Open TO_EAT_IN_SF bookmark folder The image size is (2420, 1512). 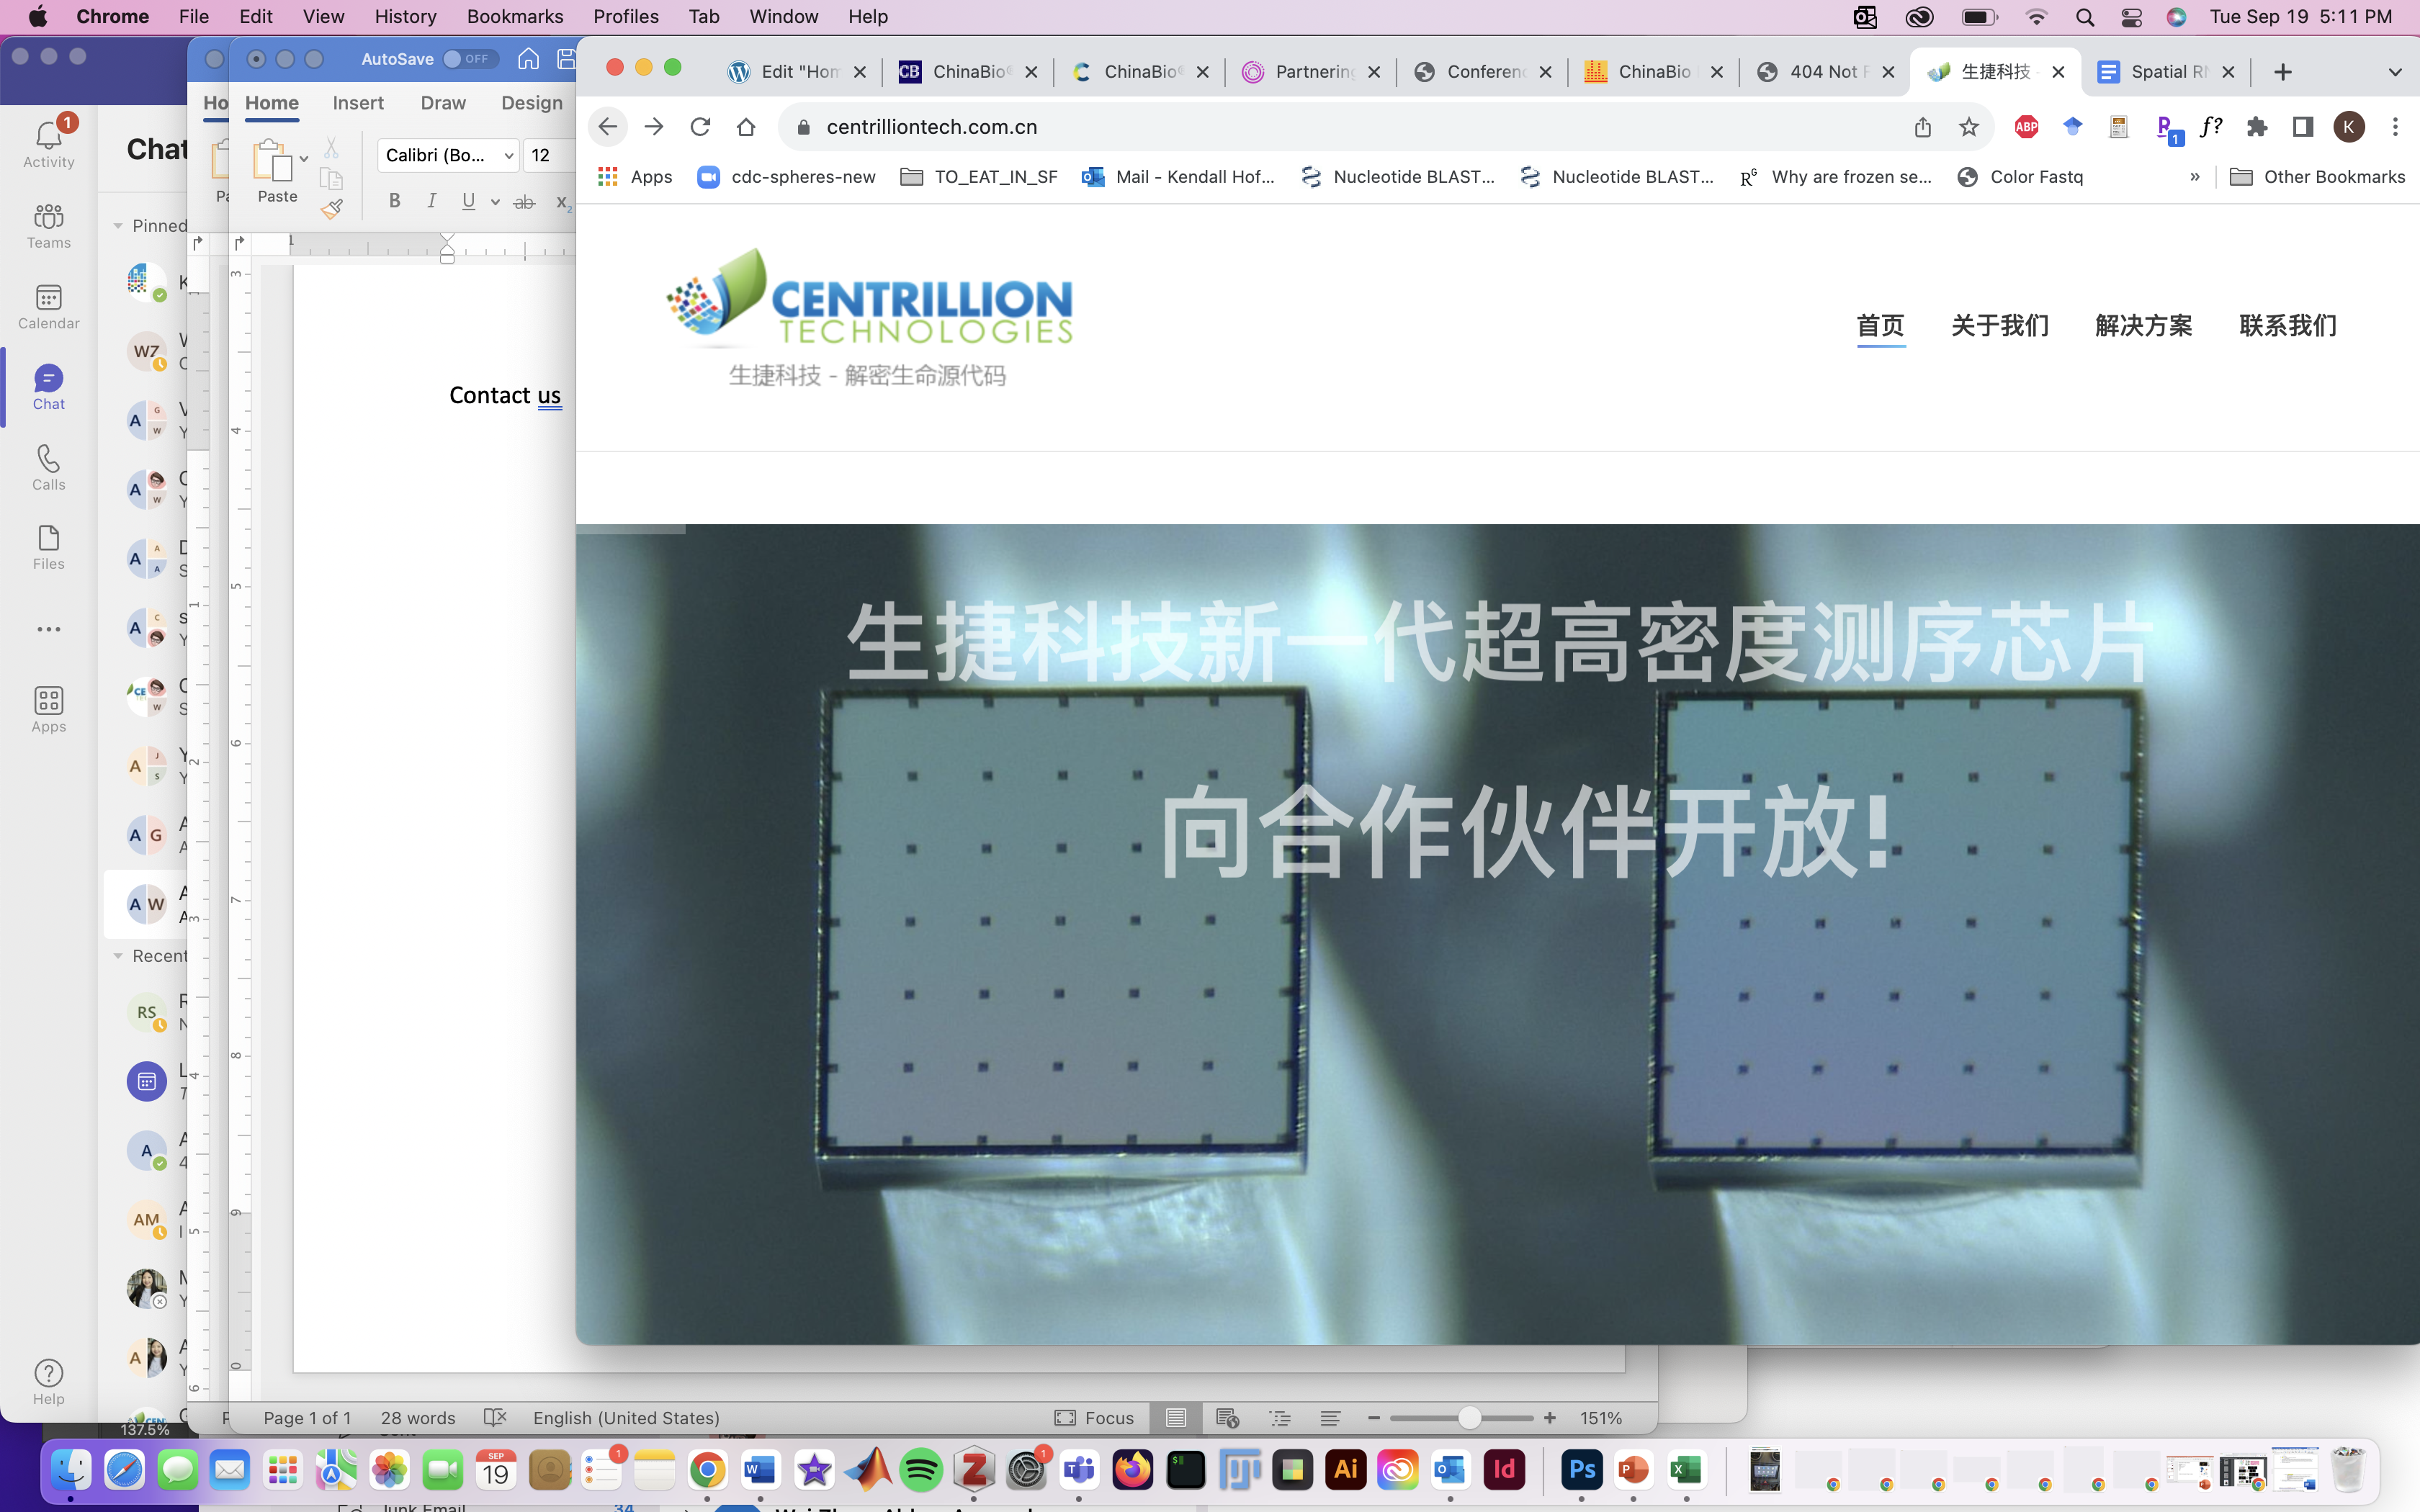[979, 177]
